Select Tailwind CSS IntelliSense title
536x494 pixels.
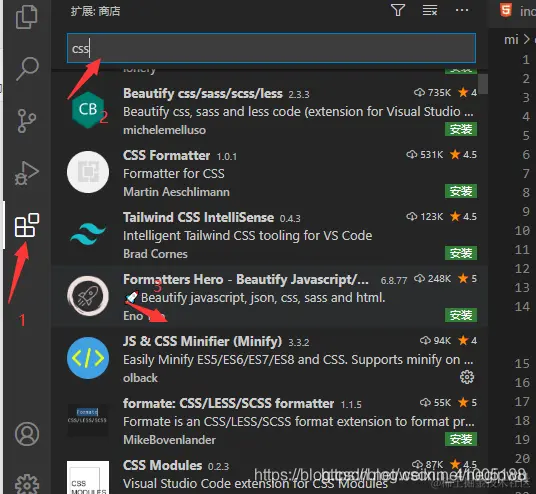(x=198, y=217)
